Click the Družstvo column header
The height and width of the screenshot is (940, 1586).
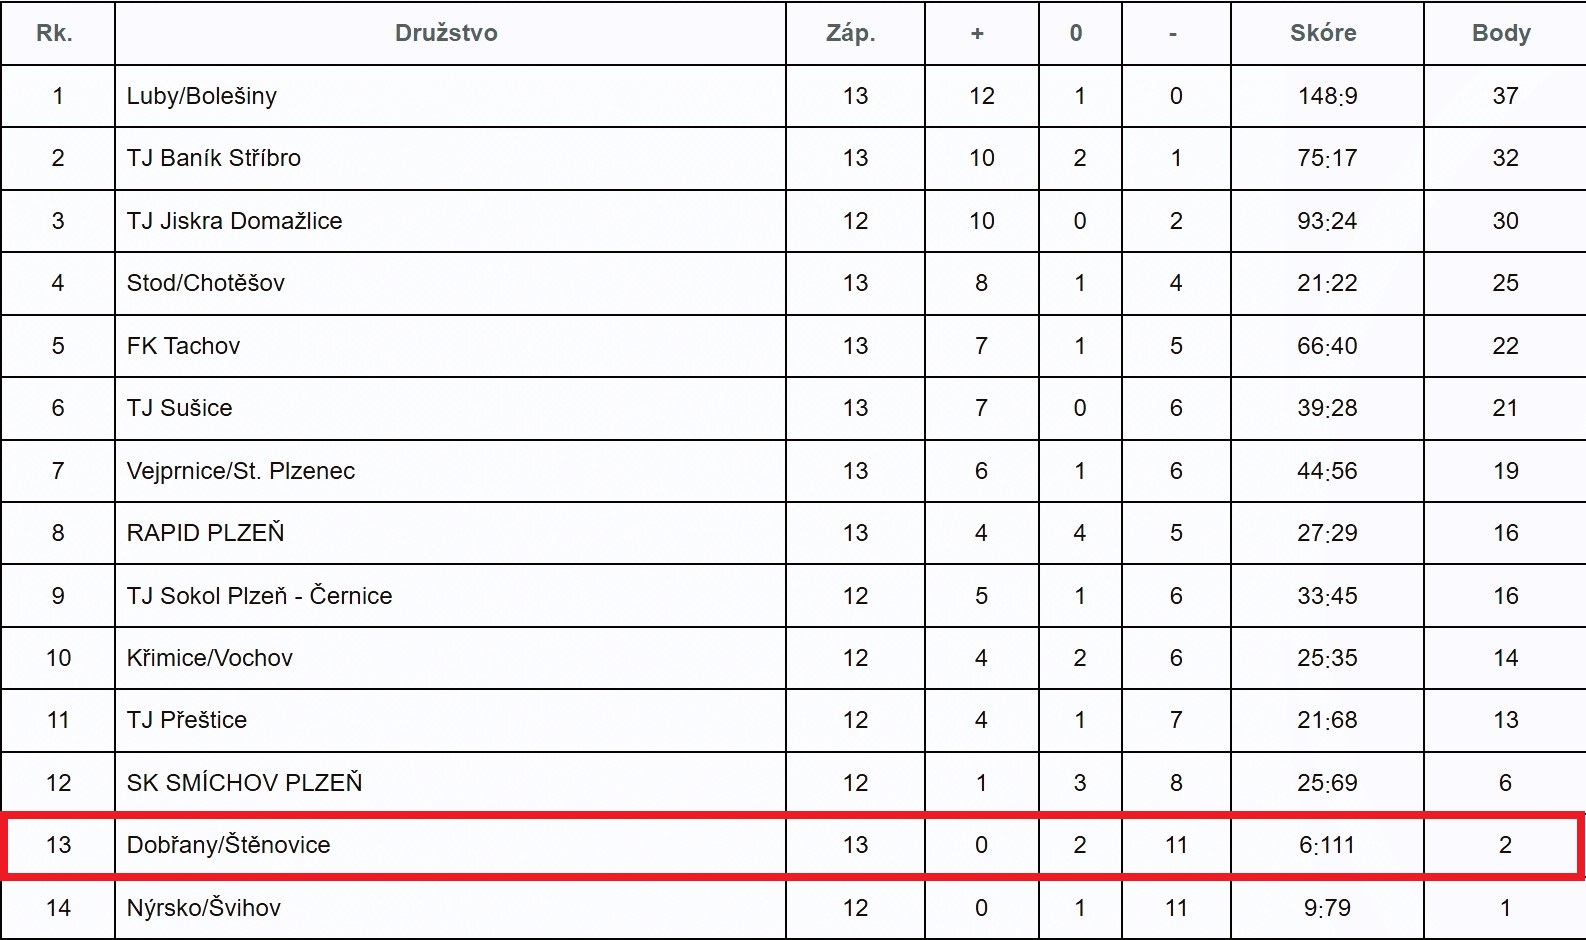446,33
